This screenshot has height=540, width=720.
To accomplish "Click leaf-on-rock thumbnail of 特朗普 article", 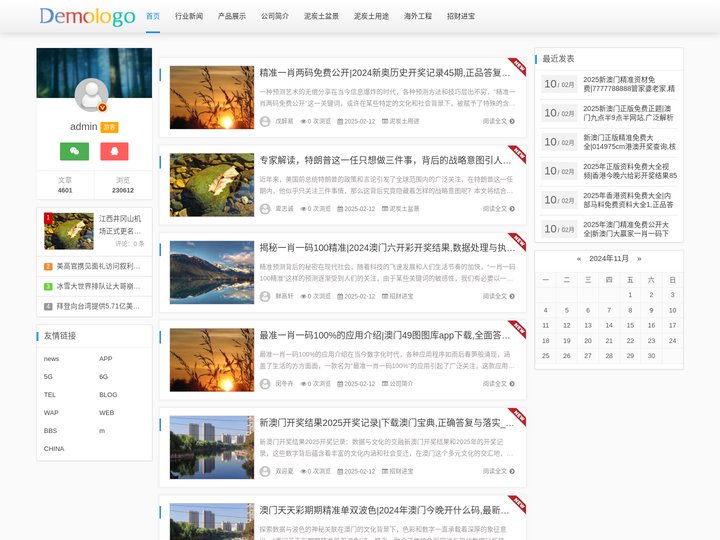I will [212, 185].
